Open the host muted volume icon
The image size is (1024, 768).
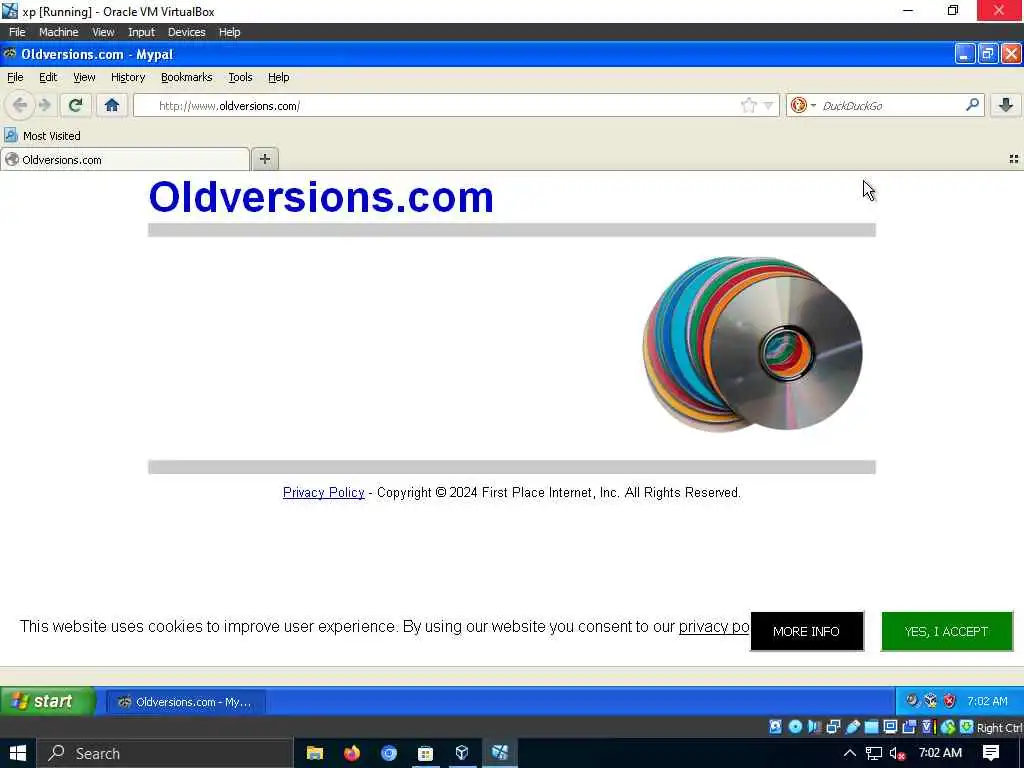click(x=897, y=754)
